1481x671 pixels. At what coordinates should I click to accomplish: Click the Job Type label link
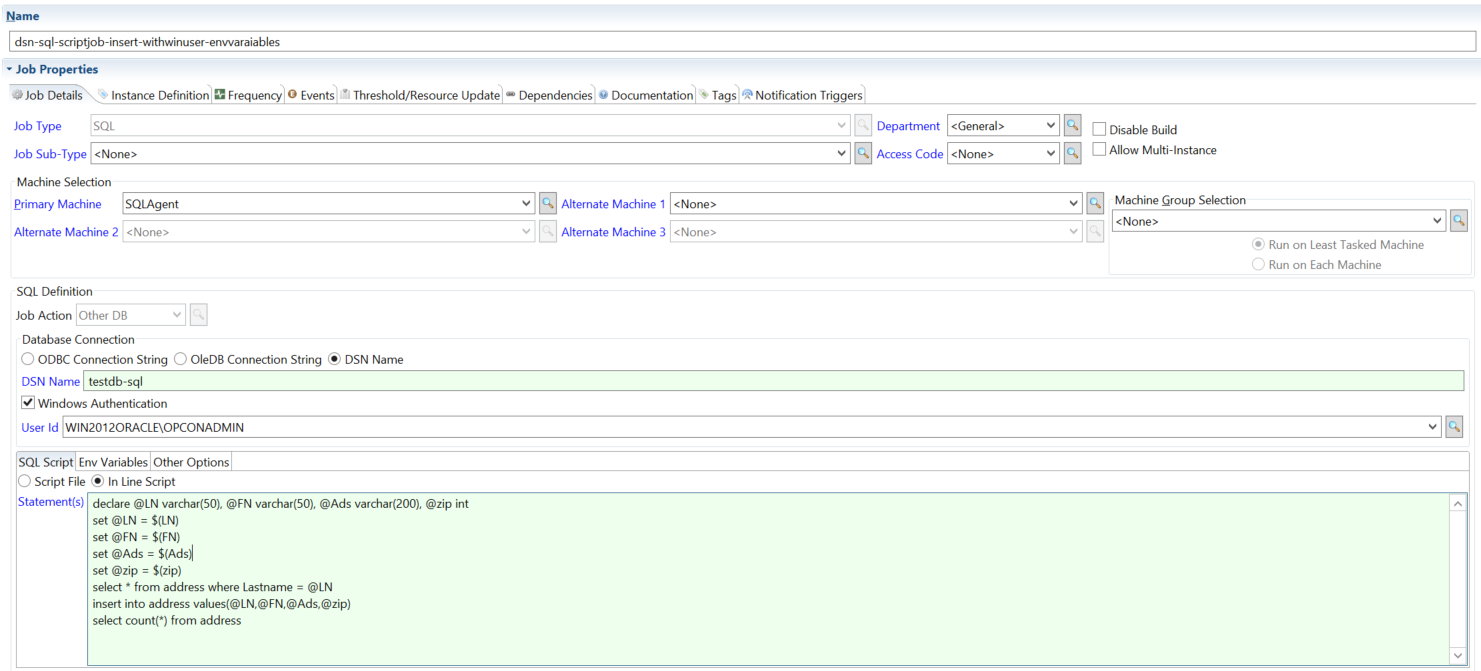pos(37,126)
